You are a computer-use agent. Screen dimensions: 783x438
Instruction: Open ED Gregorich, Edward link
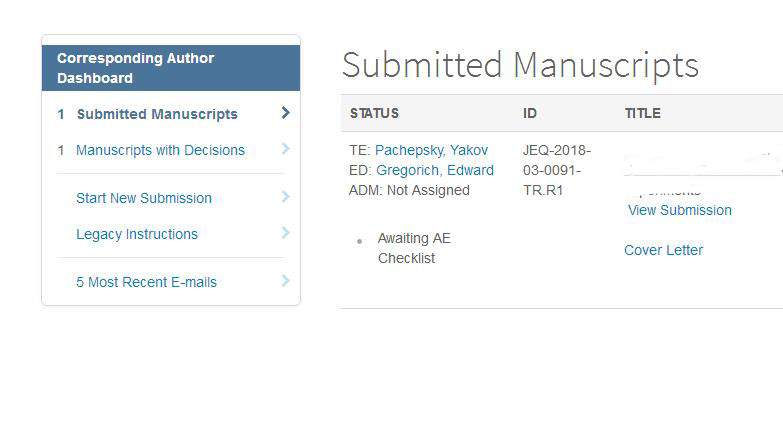[434, 170]
